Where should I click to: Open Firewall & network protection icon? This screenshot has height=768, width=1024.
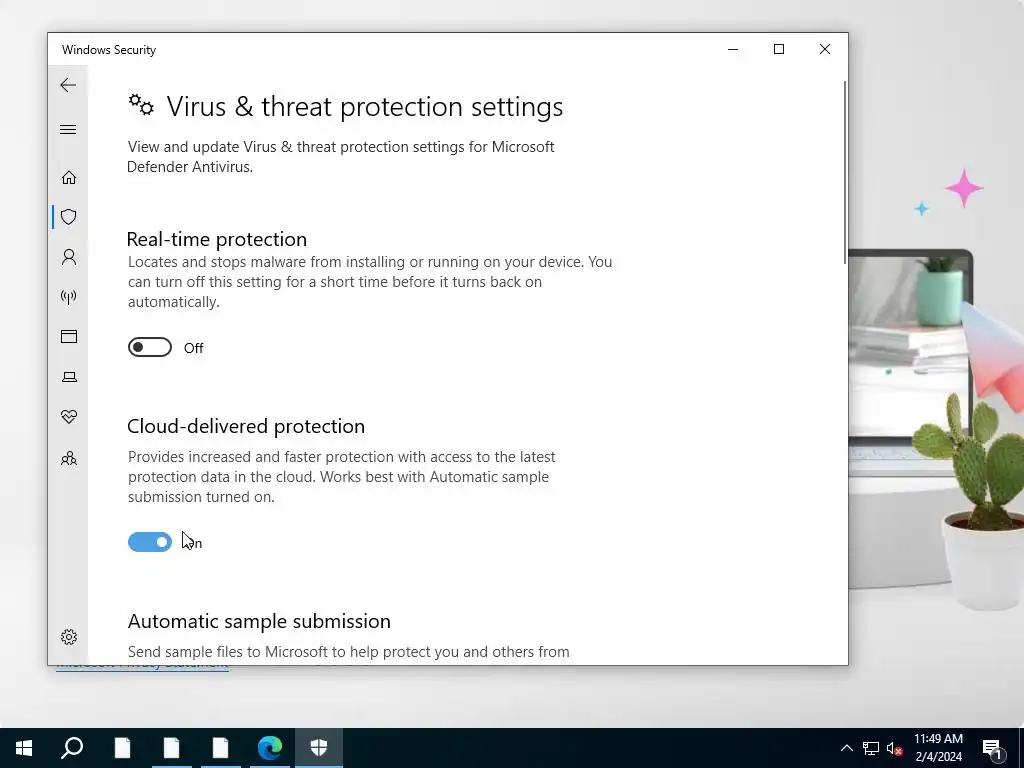pyautogui.click(x=69, y=297)
